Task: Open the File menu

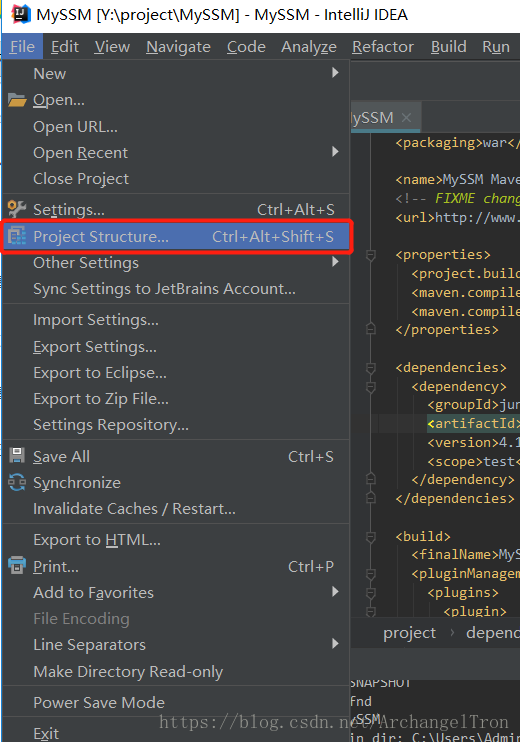Action: (x=22, y=46)
